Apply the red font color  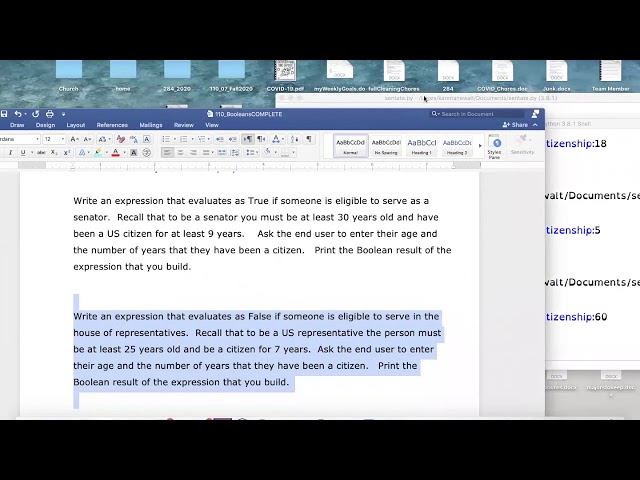click(116, 153)
